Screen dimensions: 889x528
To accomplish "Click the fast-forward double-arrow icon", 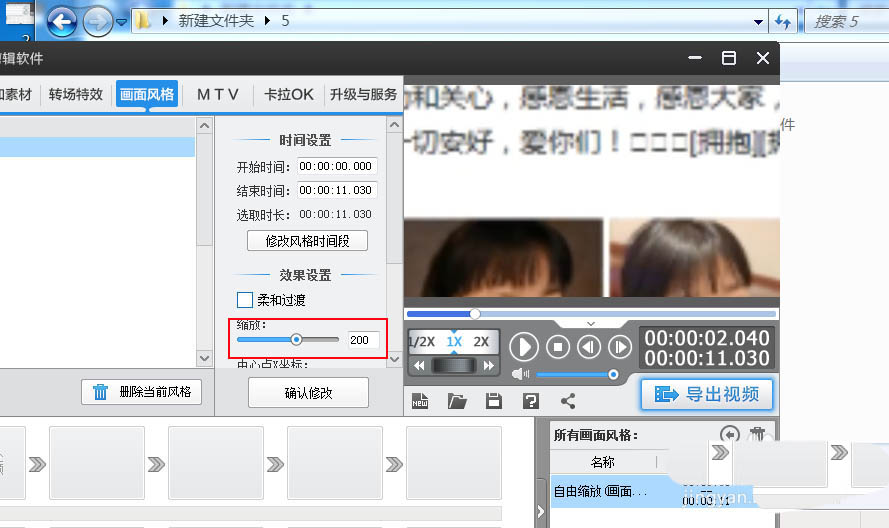I will [489, 366].
